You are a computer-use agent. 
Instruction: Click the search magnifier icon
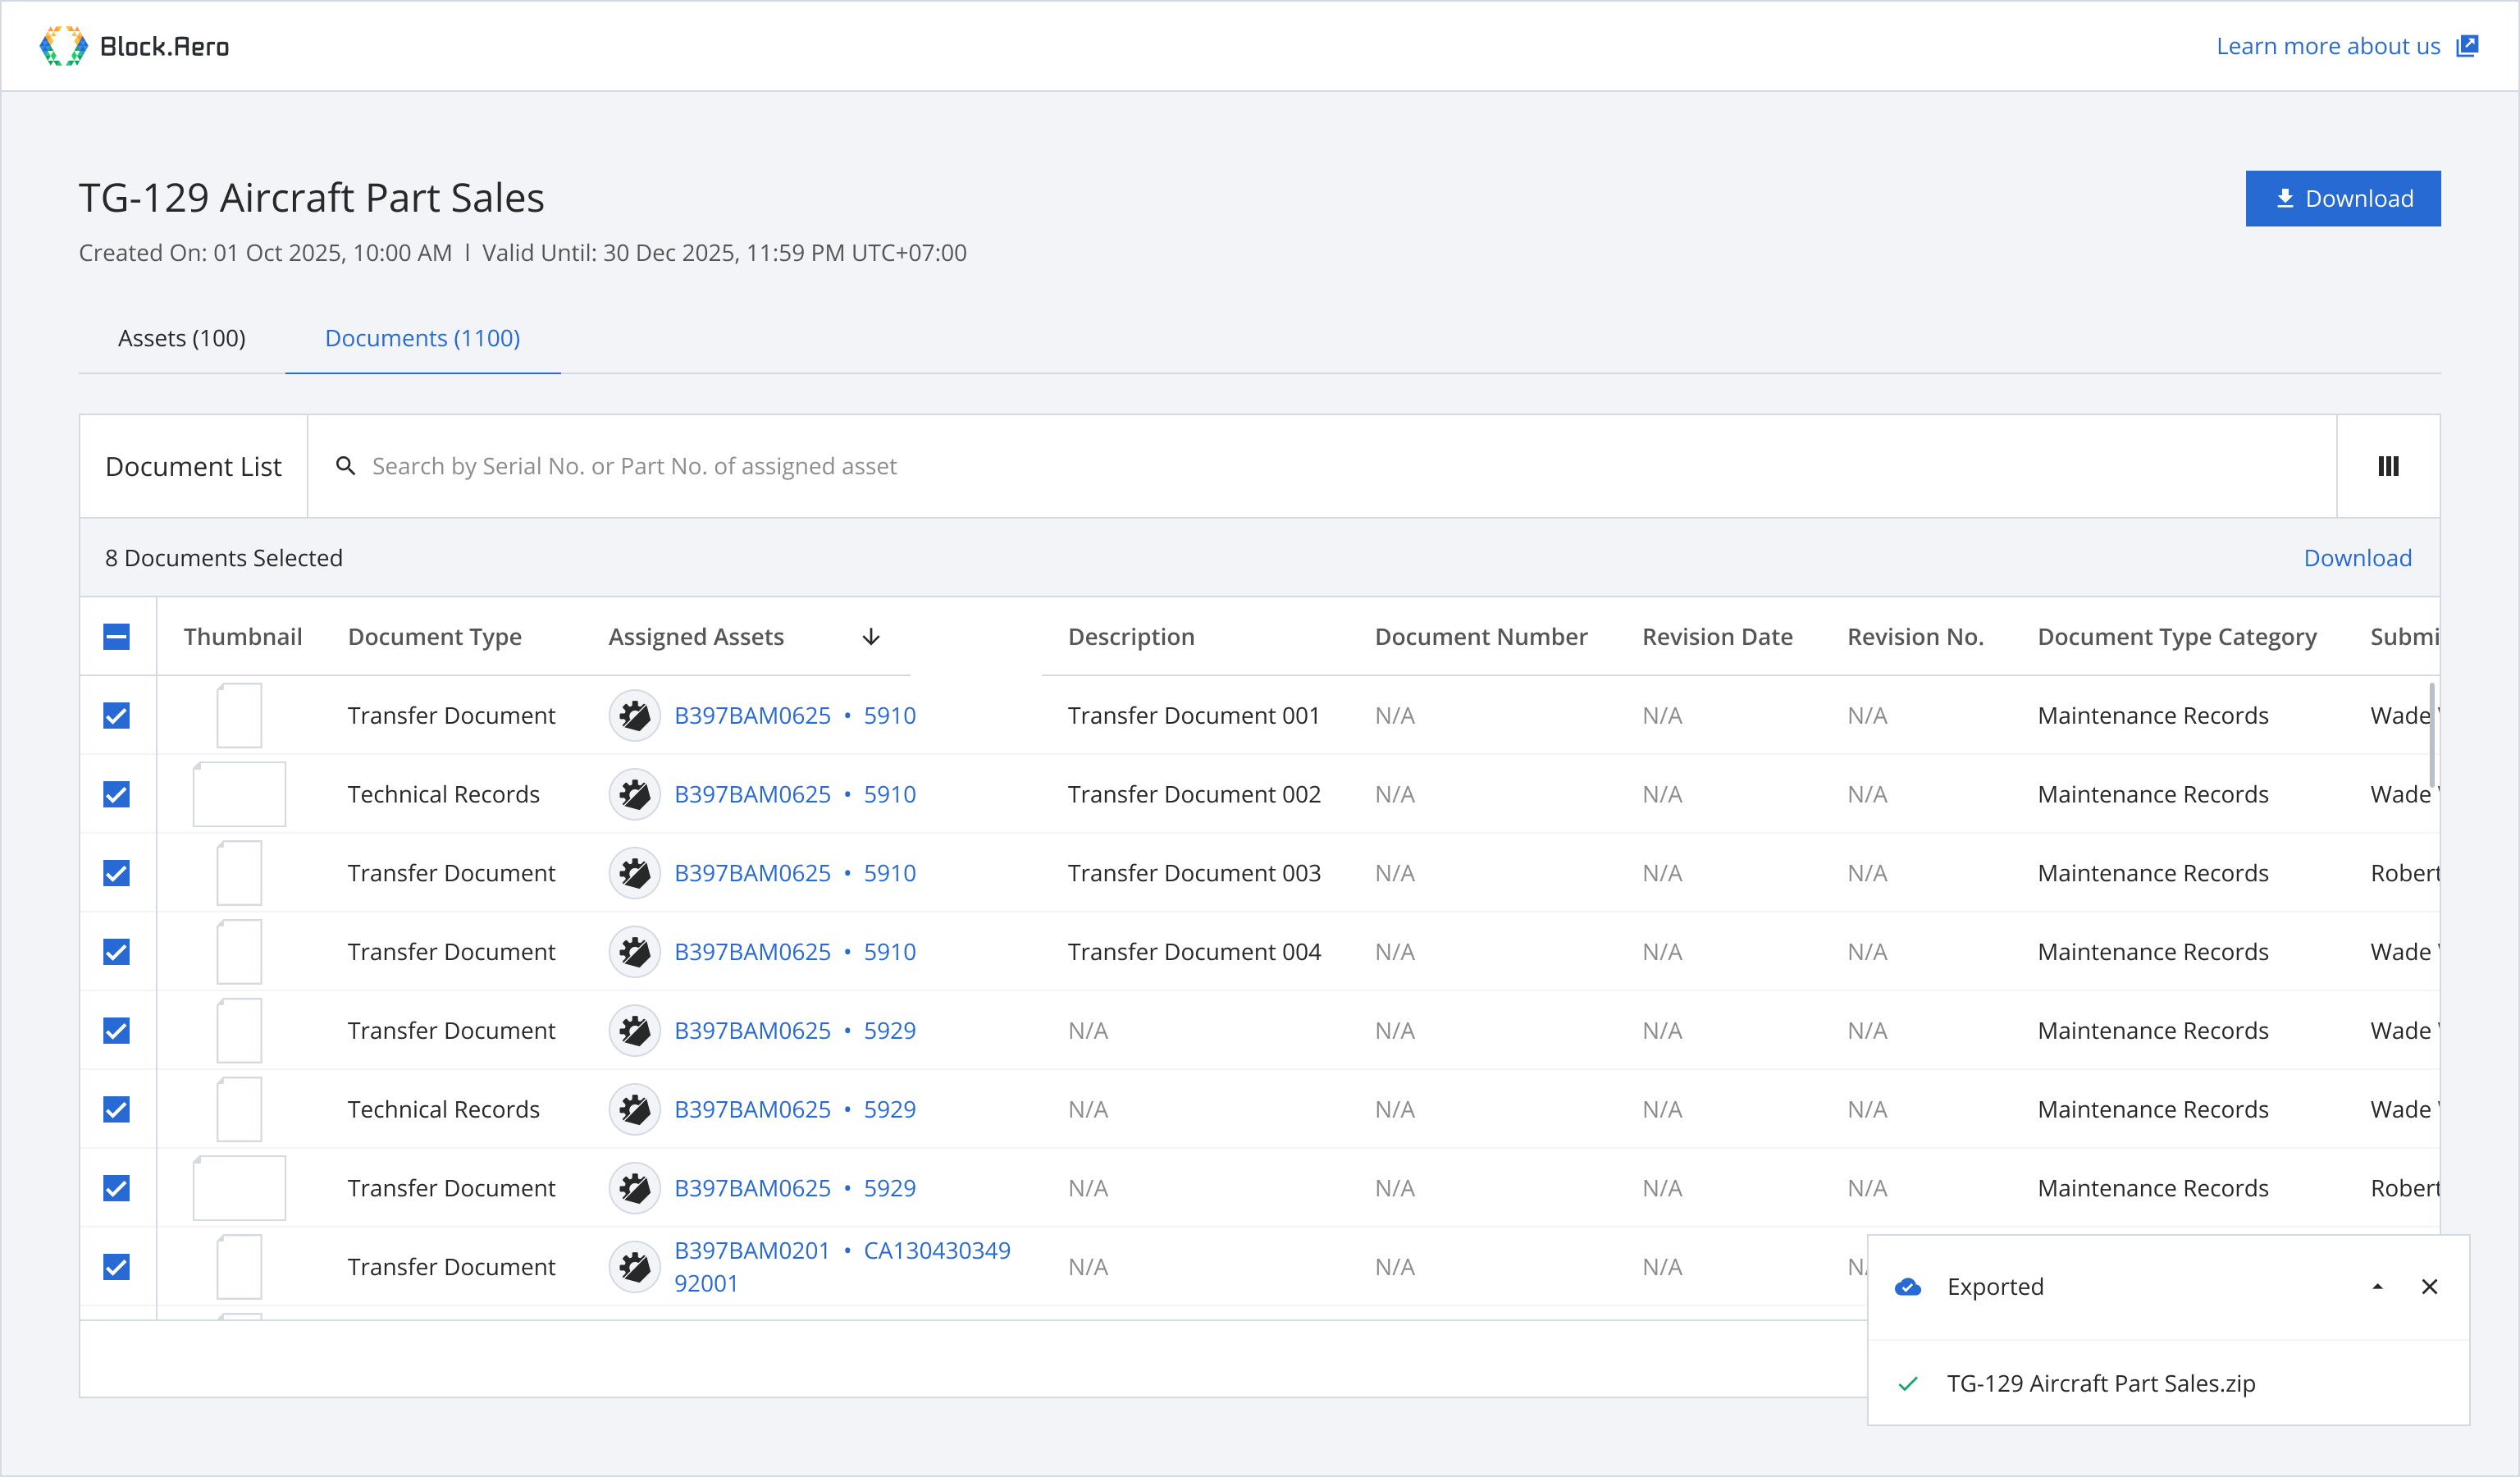tap(345, 466)
